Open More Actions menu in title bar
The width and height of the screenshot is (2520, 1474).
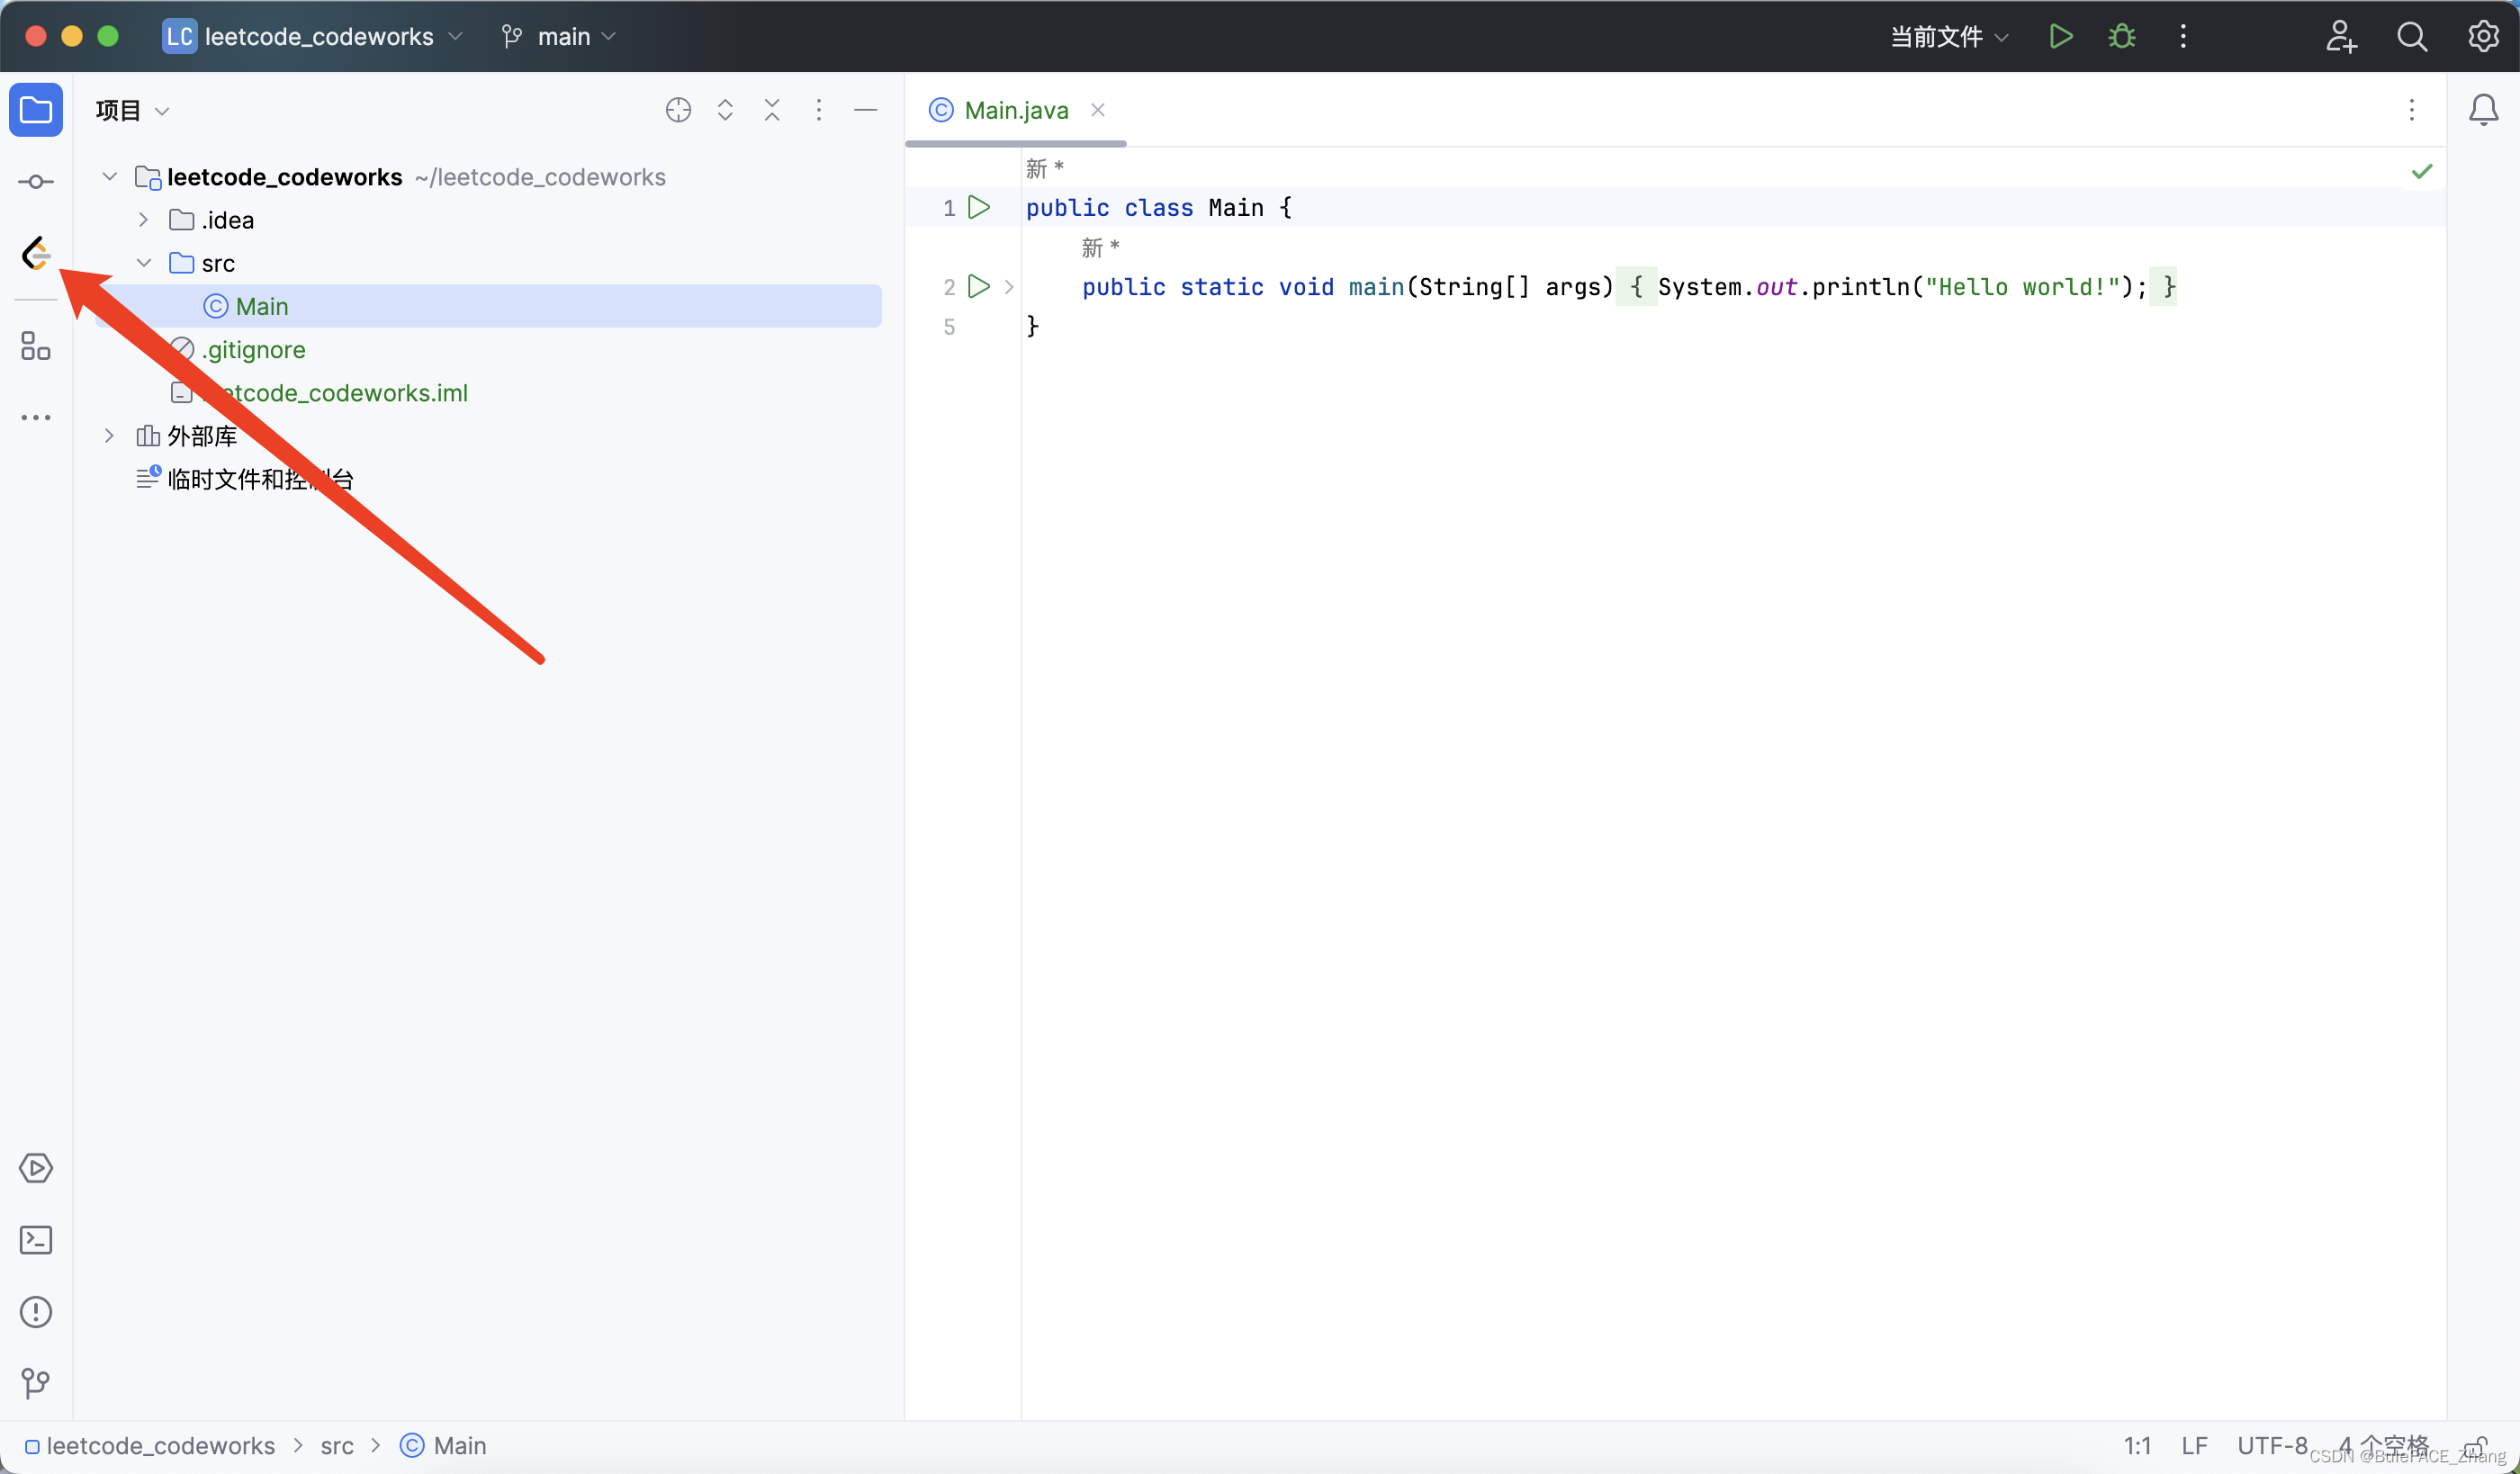2183,37
